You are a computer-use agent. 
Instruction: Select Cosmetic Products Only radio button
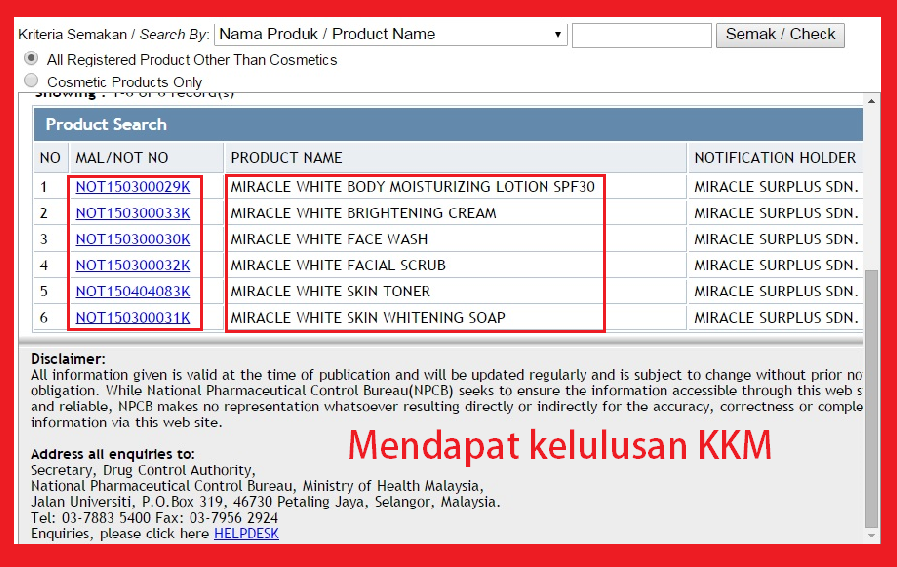pyautogui.click(x=31, y=81)
